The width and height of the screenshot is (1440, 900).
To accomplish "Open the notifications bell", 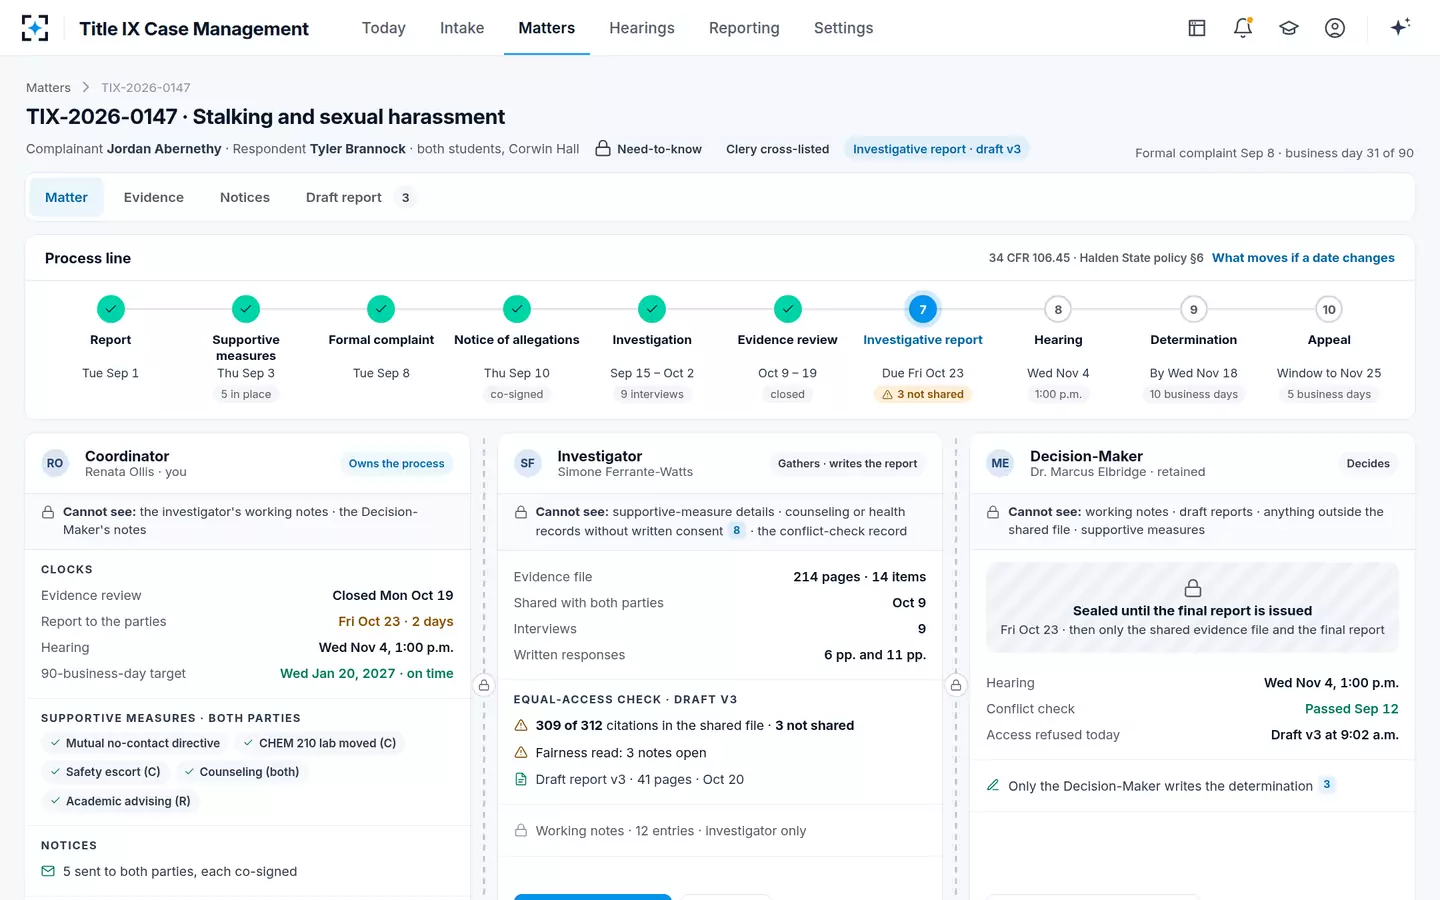I will click(1243, 28).
